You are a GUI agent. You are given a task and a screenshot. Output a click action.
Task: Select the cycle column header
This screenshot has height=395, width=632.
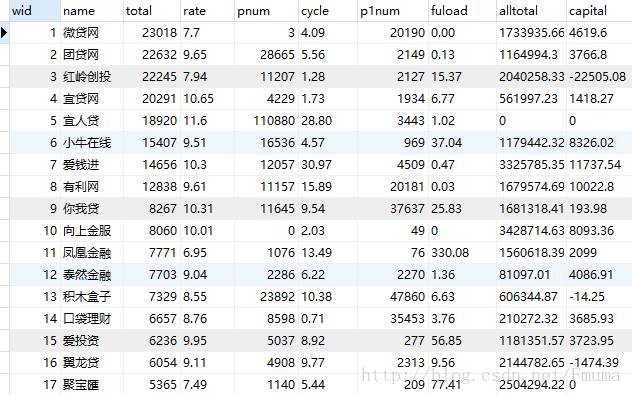(x=328, y=11)
